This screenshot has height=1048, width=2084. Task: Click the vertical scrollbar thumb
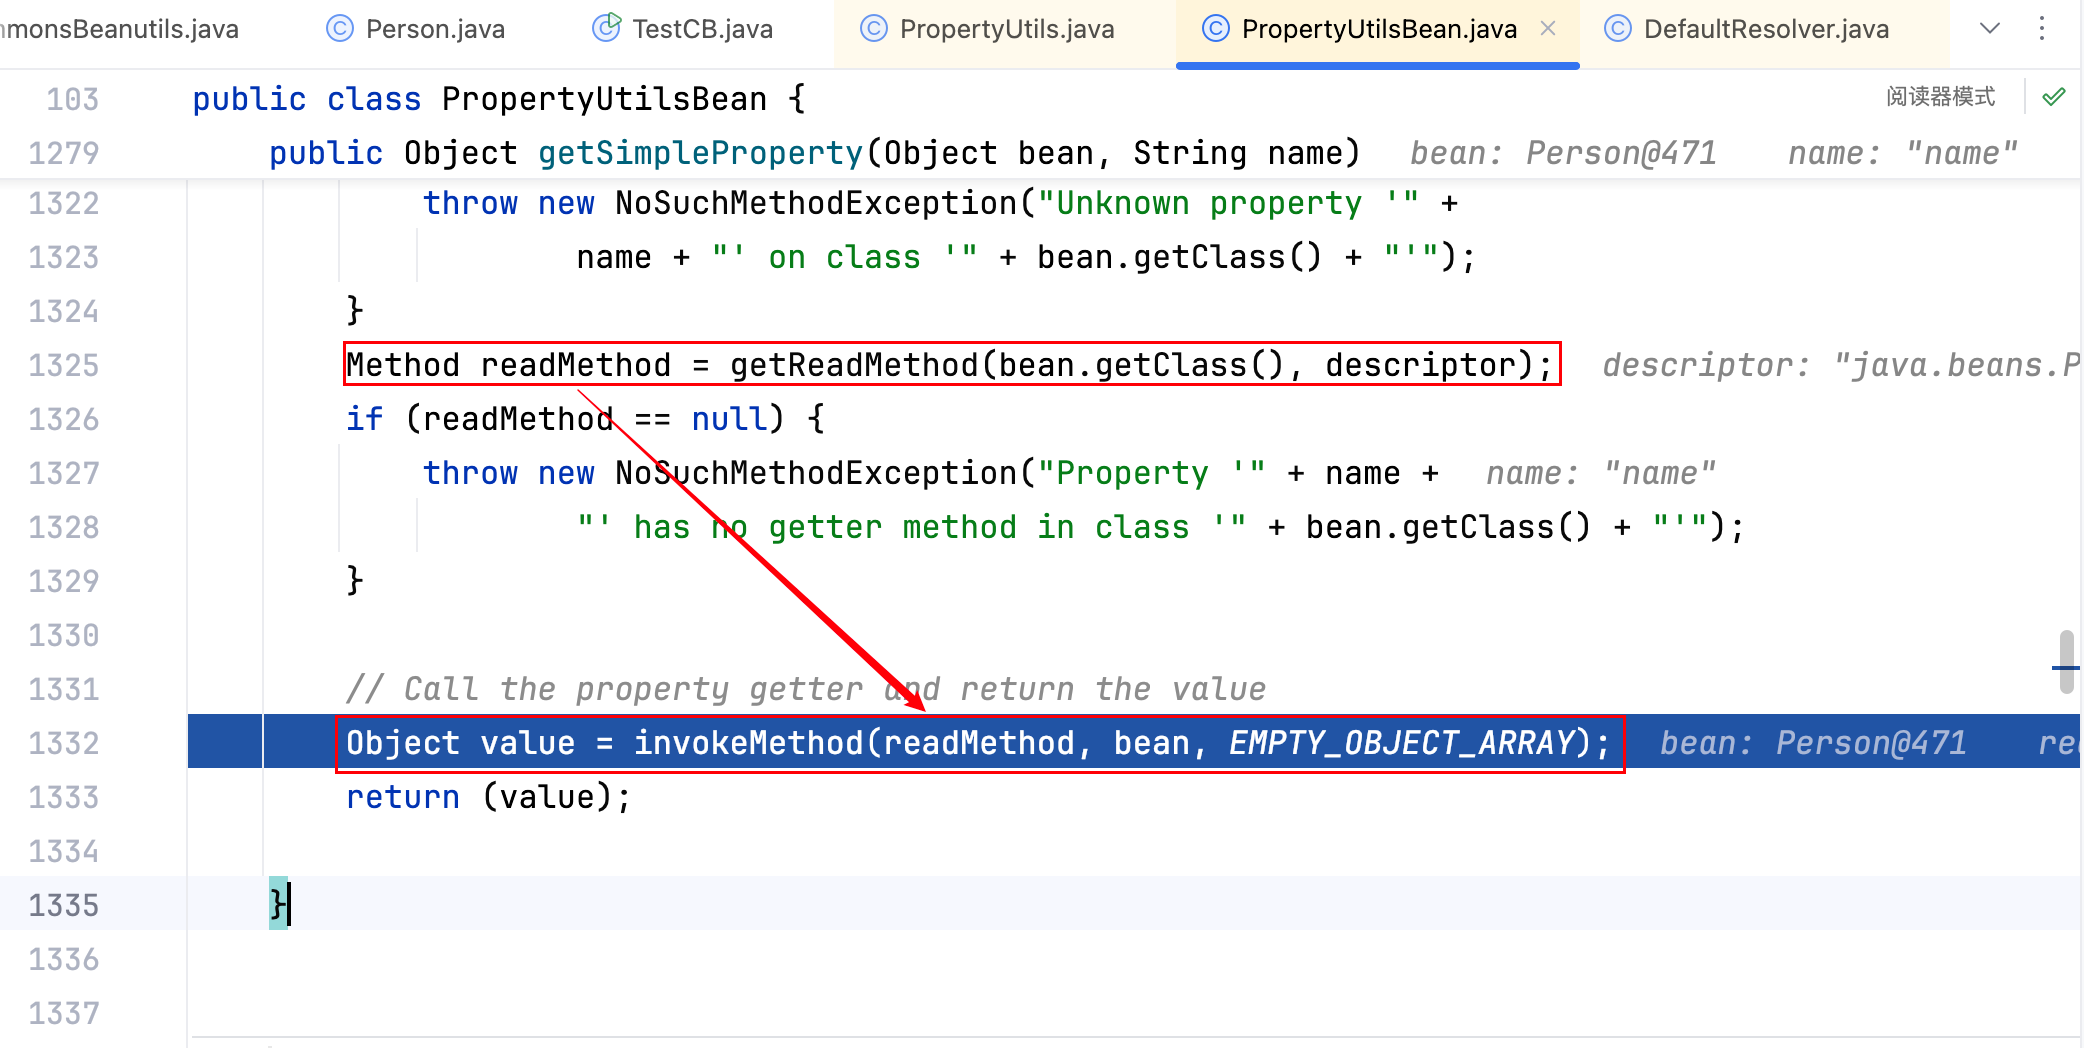2066,661
